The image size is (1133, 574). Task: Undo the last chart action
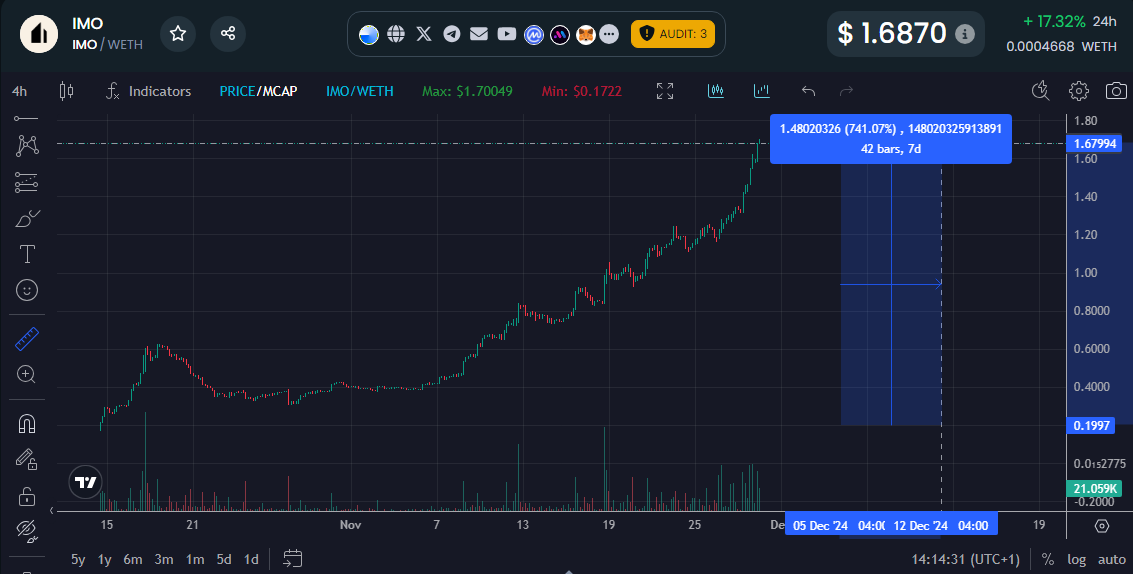[x=809, y=91]
